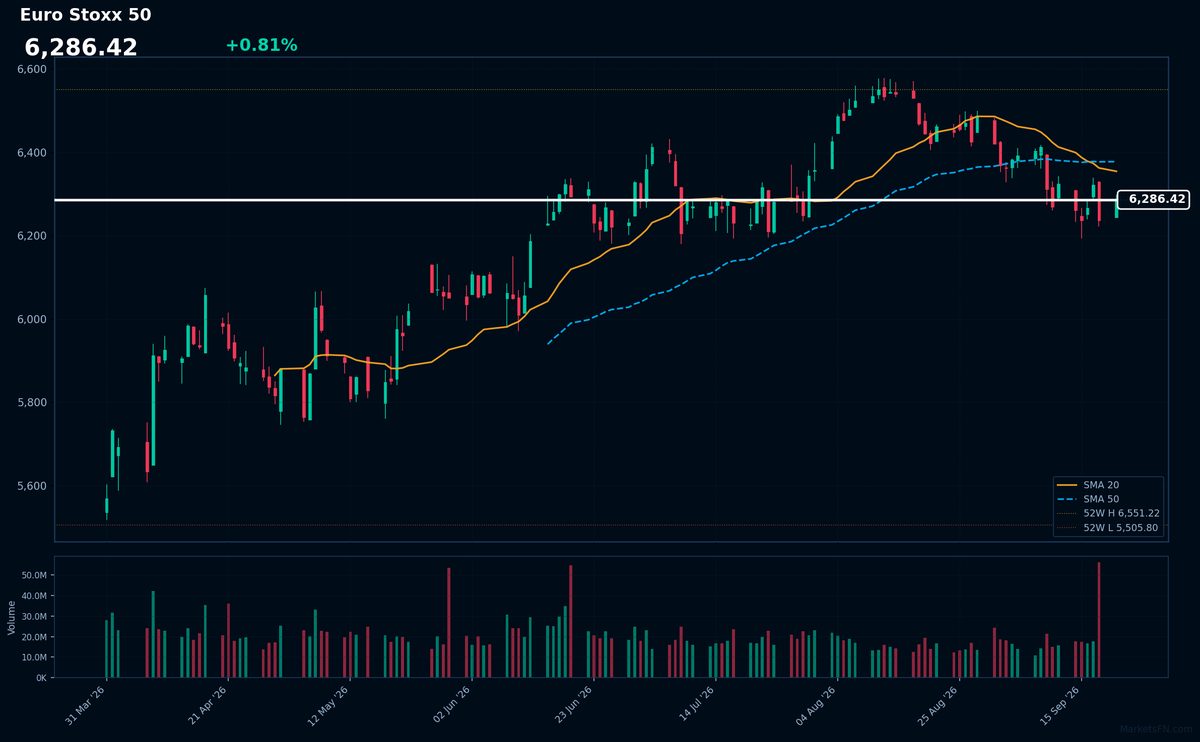This screenshot has width=1200, height=742.
Task: Click the 6,000 price axis label
Action: (32, 320)
